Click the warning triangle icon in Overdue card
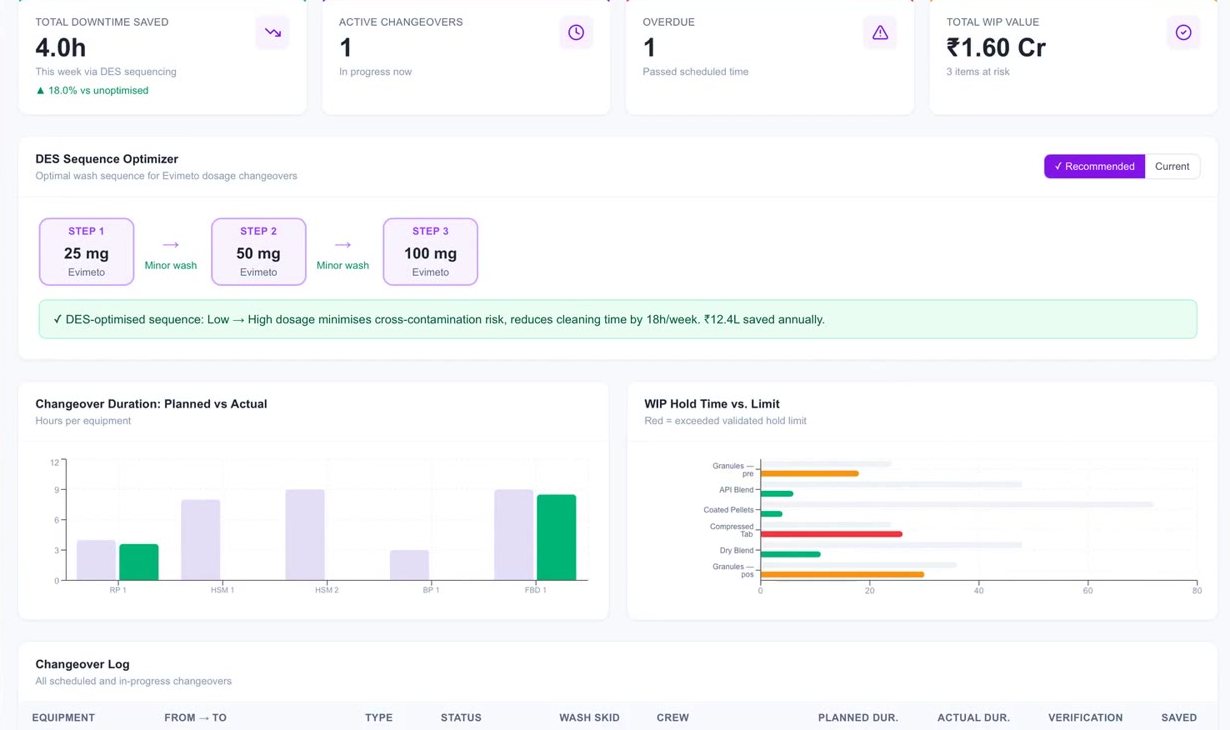Viewport: 1230px width, 730px height. (880, 33)
